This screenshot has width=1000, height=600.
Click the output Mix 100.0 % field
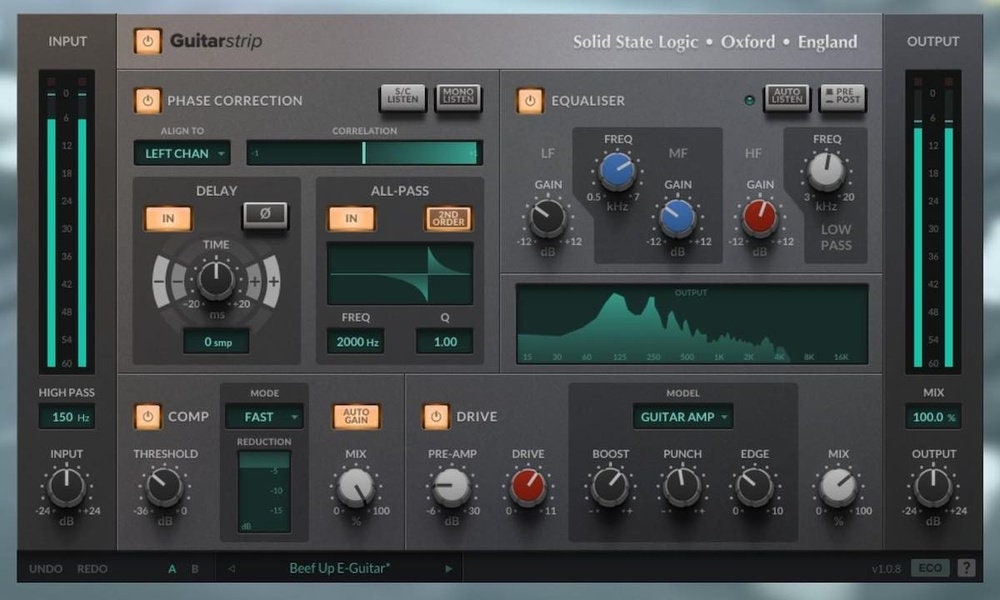(x=933, y=417)
